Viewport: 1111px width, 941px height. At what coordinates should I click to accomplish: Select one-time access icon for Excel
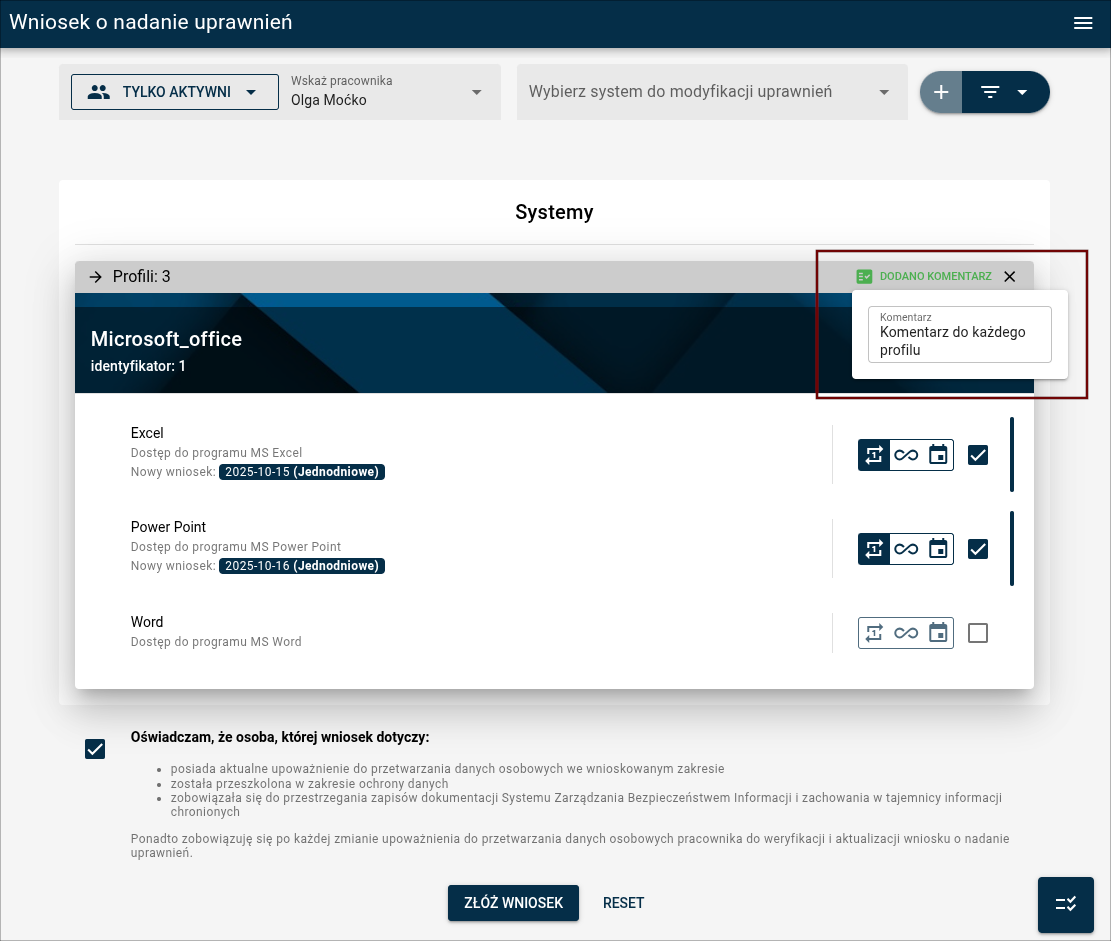[874, 455]
